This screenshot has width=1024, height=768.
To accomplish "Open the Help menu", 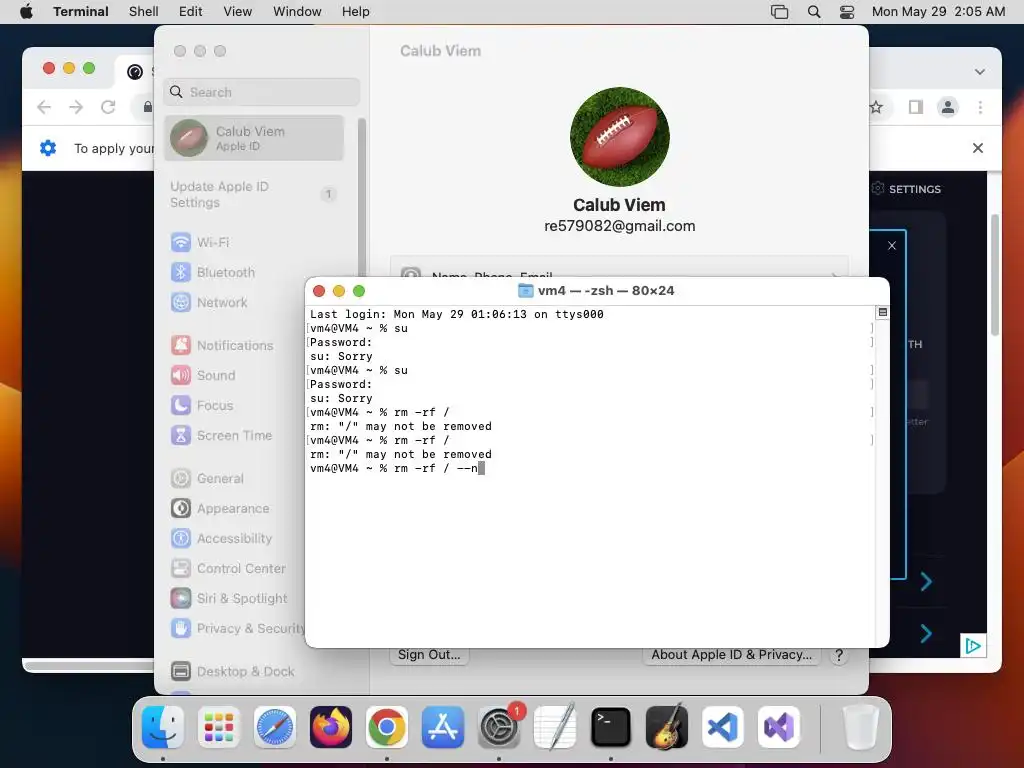I will (355, 12).
